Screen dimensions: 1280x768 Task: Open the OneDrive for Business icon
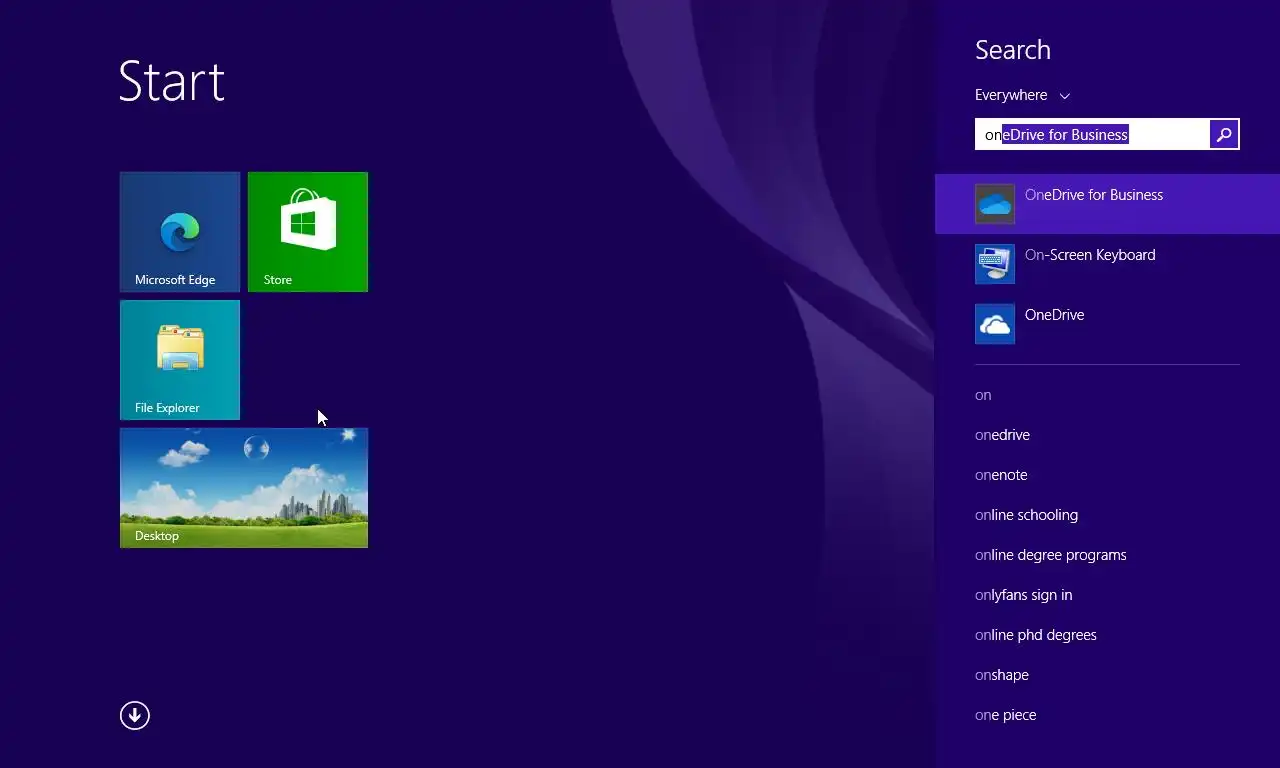pos(995,204)
